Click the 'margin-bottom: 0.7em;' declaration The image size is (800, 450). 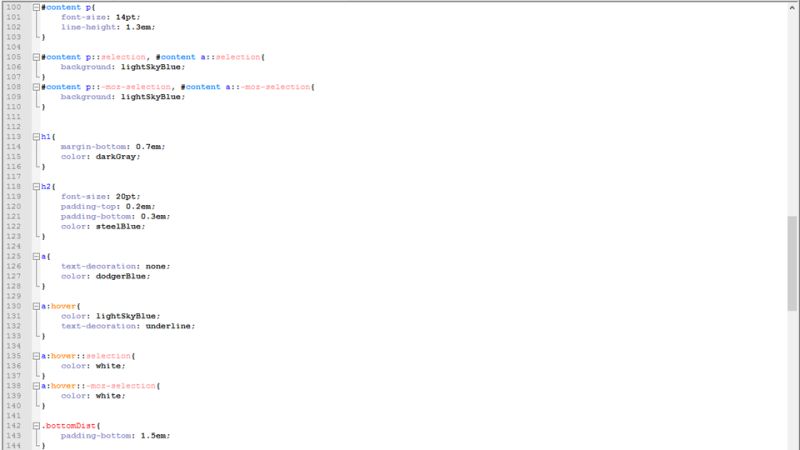pos(113,147)
